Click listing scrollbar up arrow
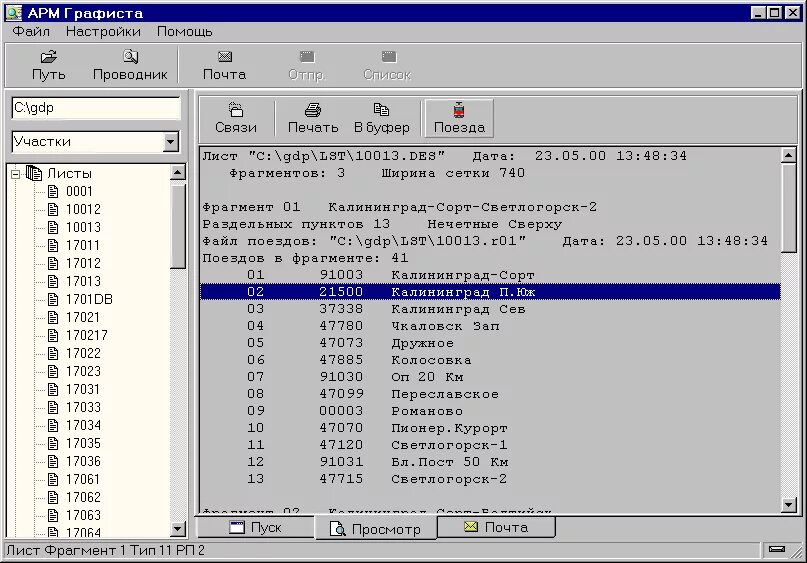The height and width of the screenshot is (563, 807). click(788, 155)
